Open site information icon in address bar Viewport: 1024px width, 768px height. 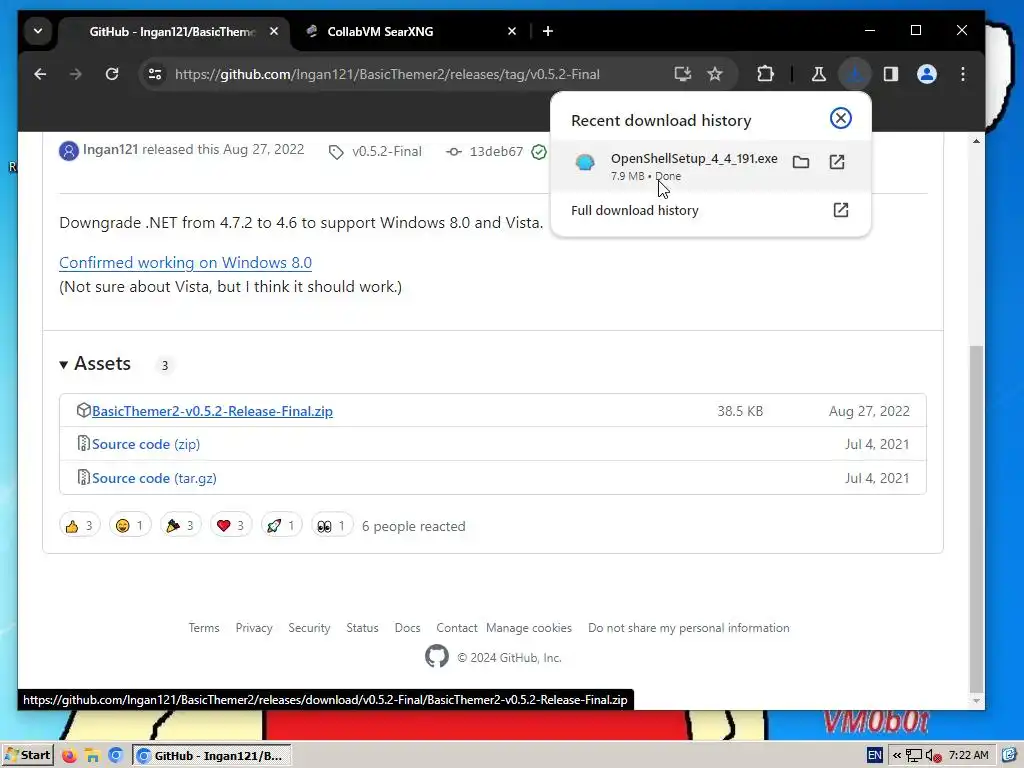[155, 74]
